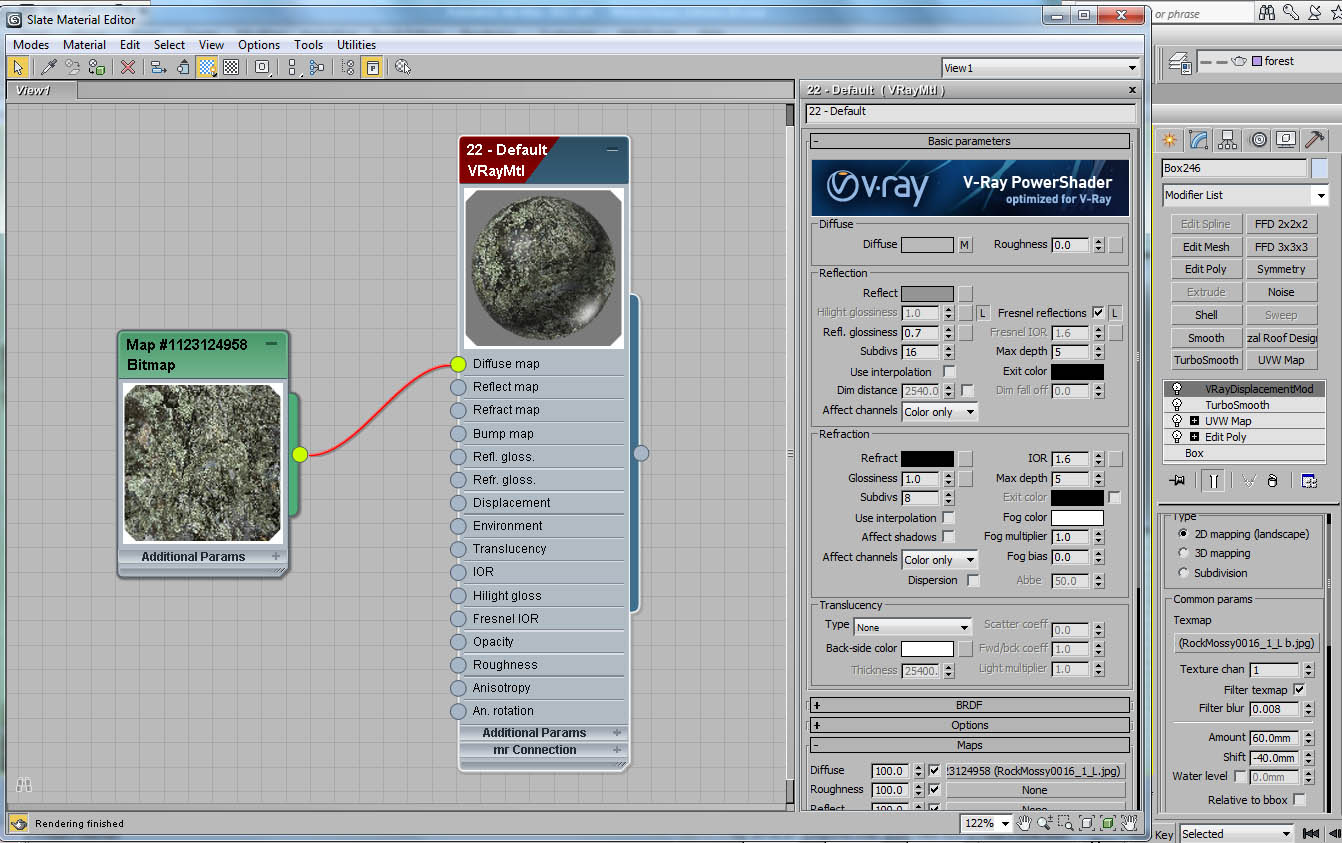Open Translucency Type dropdown
Viewport: 1342px width, 843px height.
[913, 627]
